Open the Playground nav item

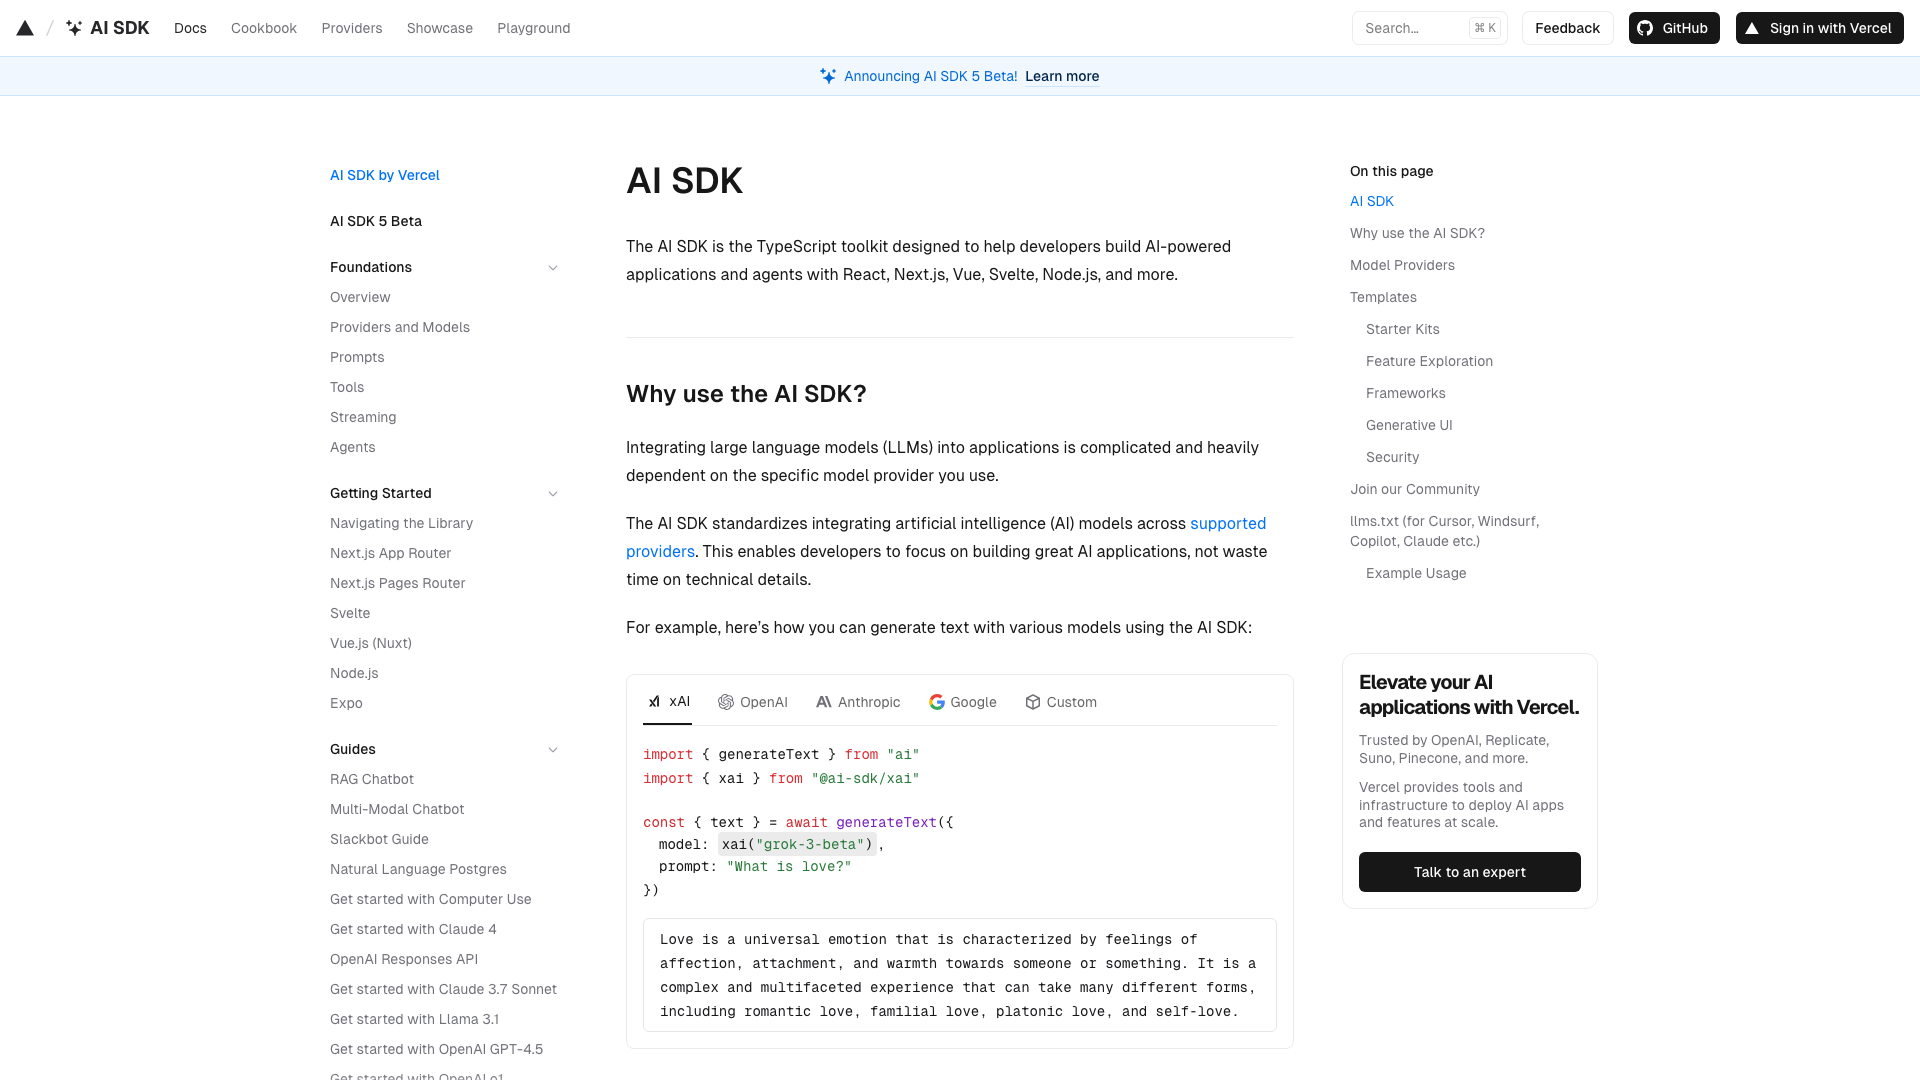[534, 28]
